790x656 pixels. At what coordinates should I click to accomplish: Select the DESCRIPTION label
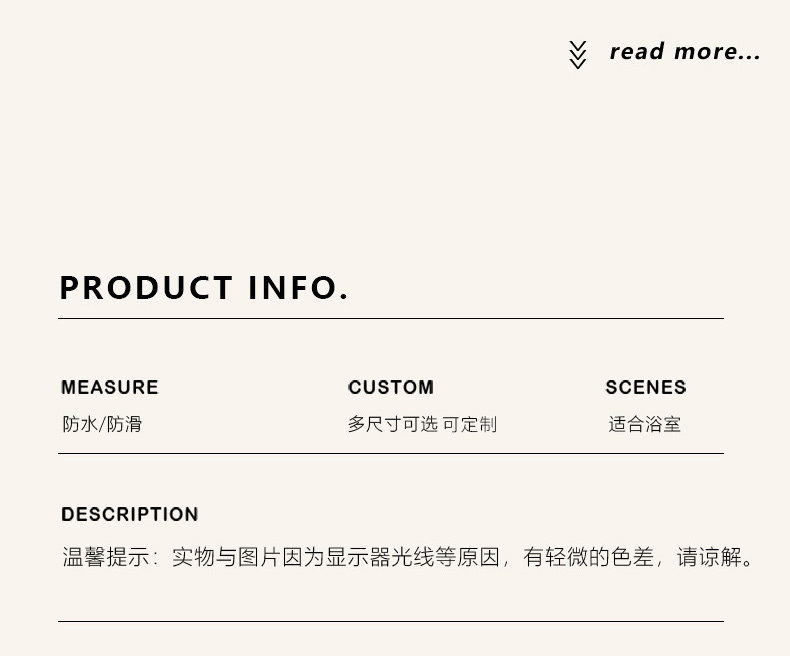pyautogui.click(x=130, y=515)
